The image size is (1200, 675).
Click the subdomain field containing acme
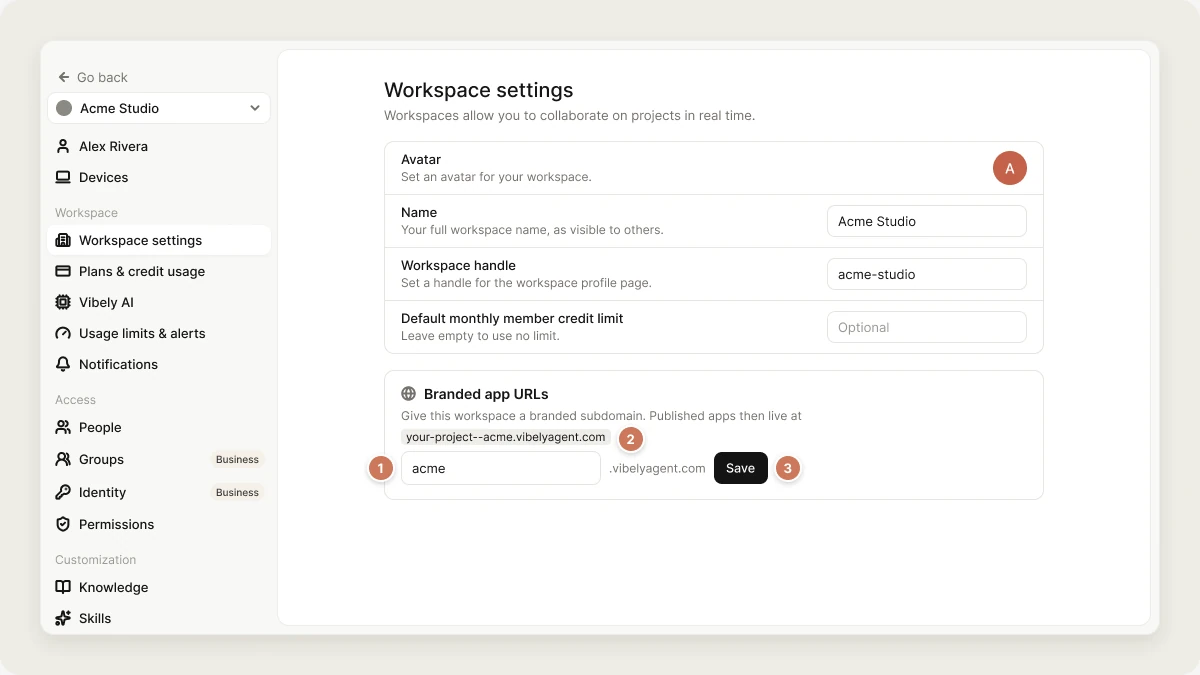[501, 468]
